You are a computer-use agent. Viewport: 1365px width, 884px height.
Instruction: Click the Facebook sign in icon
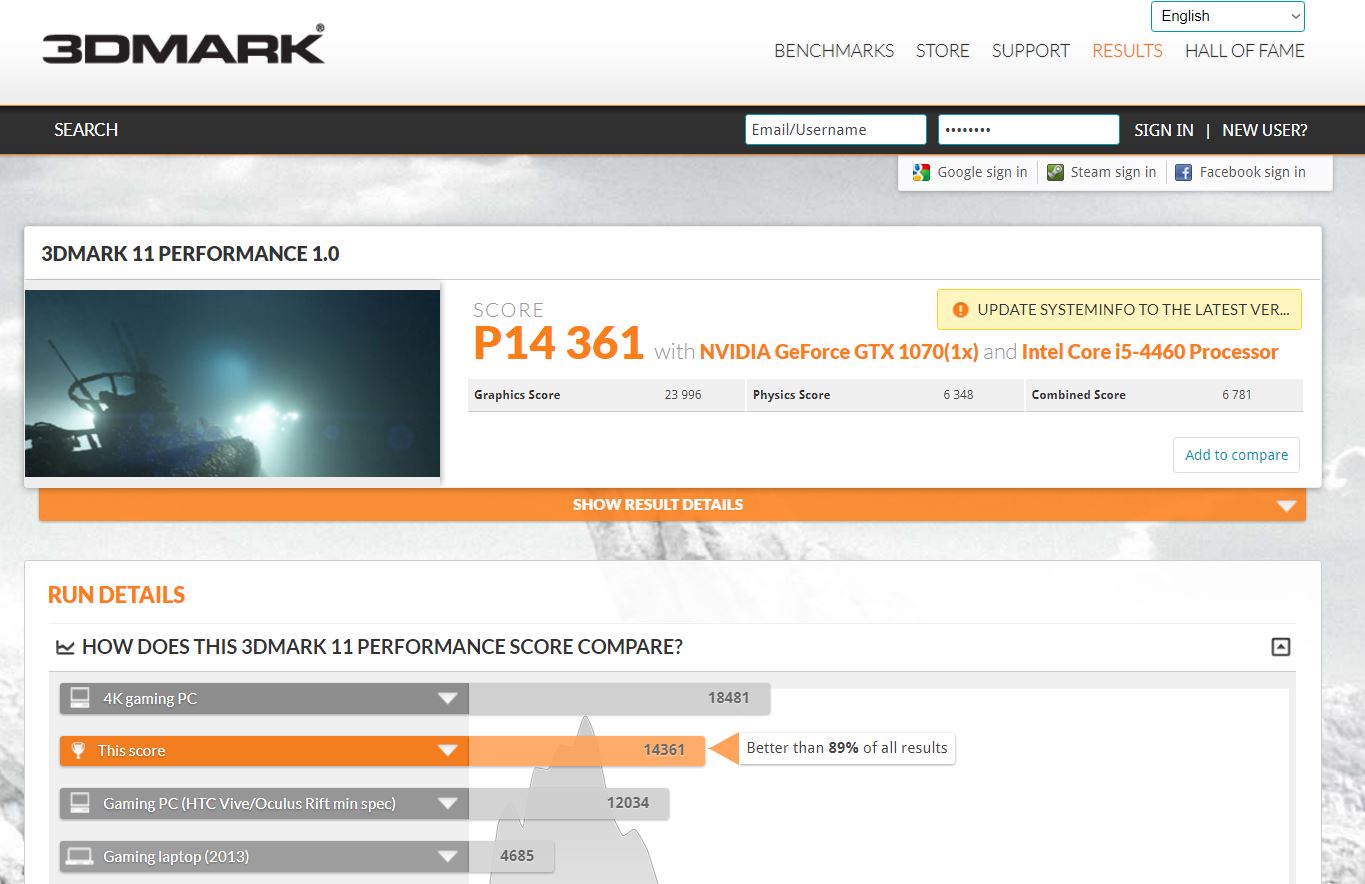(1183, 172)
